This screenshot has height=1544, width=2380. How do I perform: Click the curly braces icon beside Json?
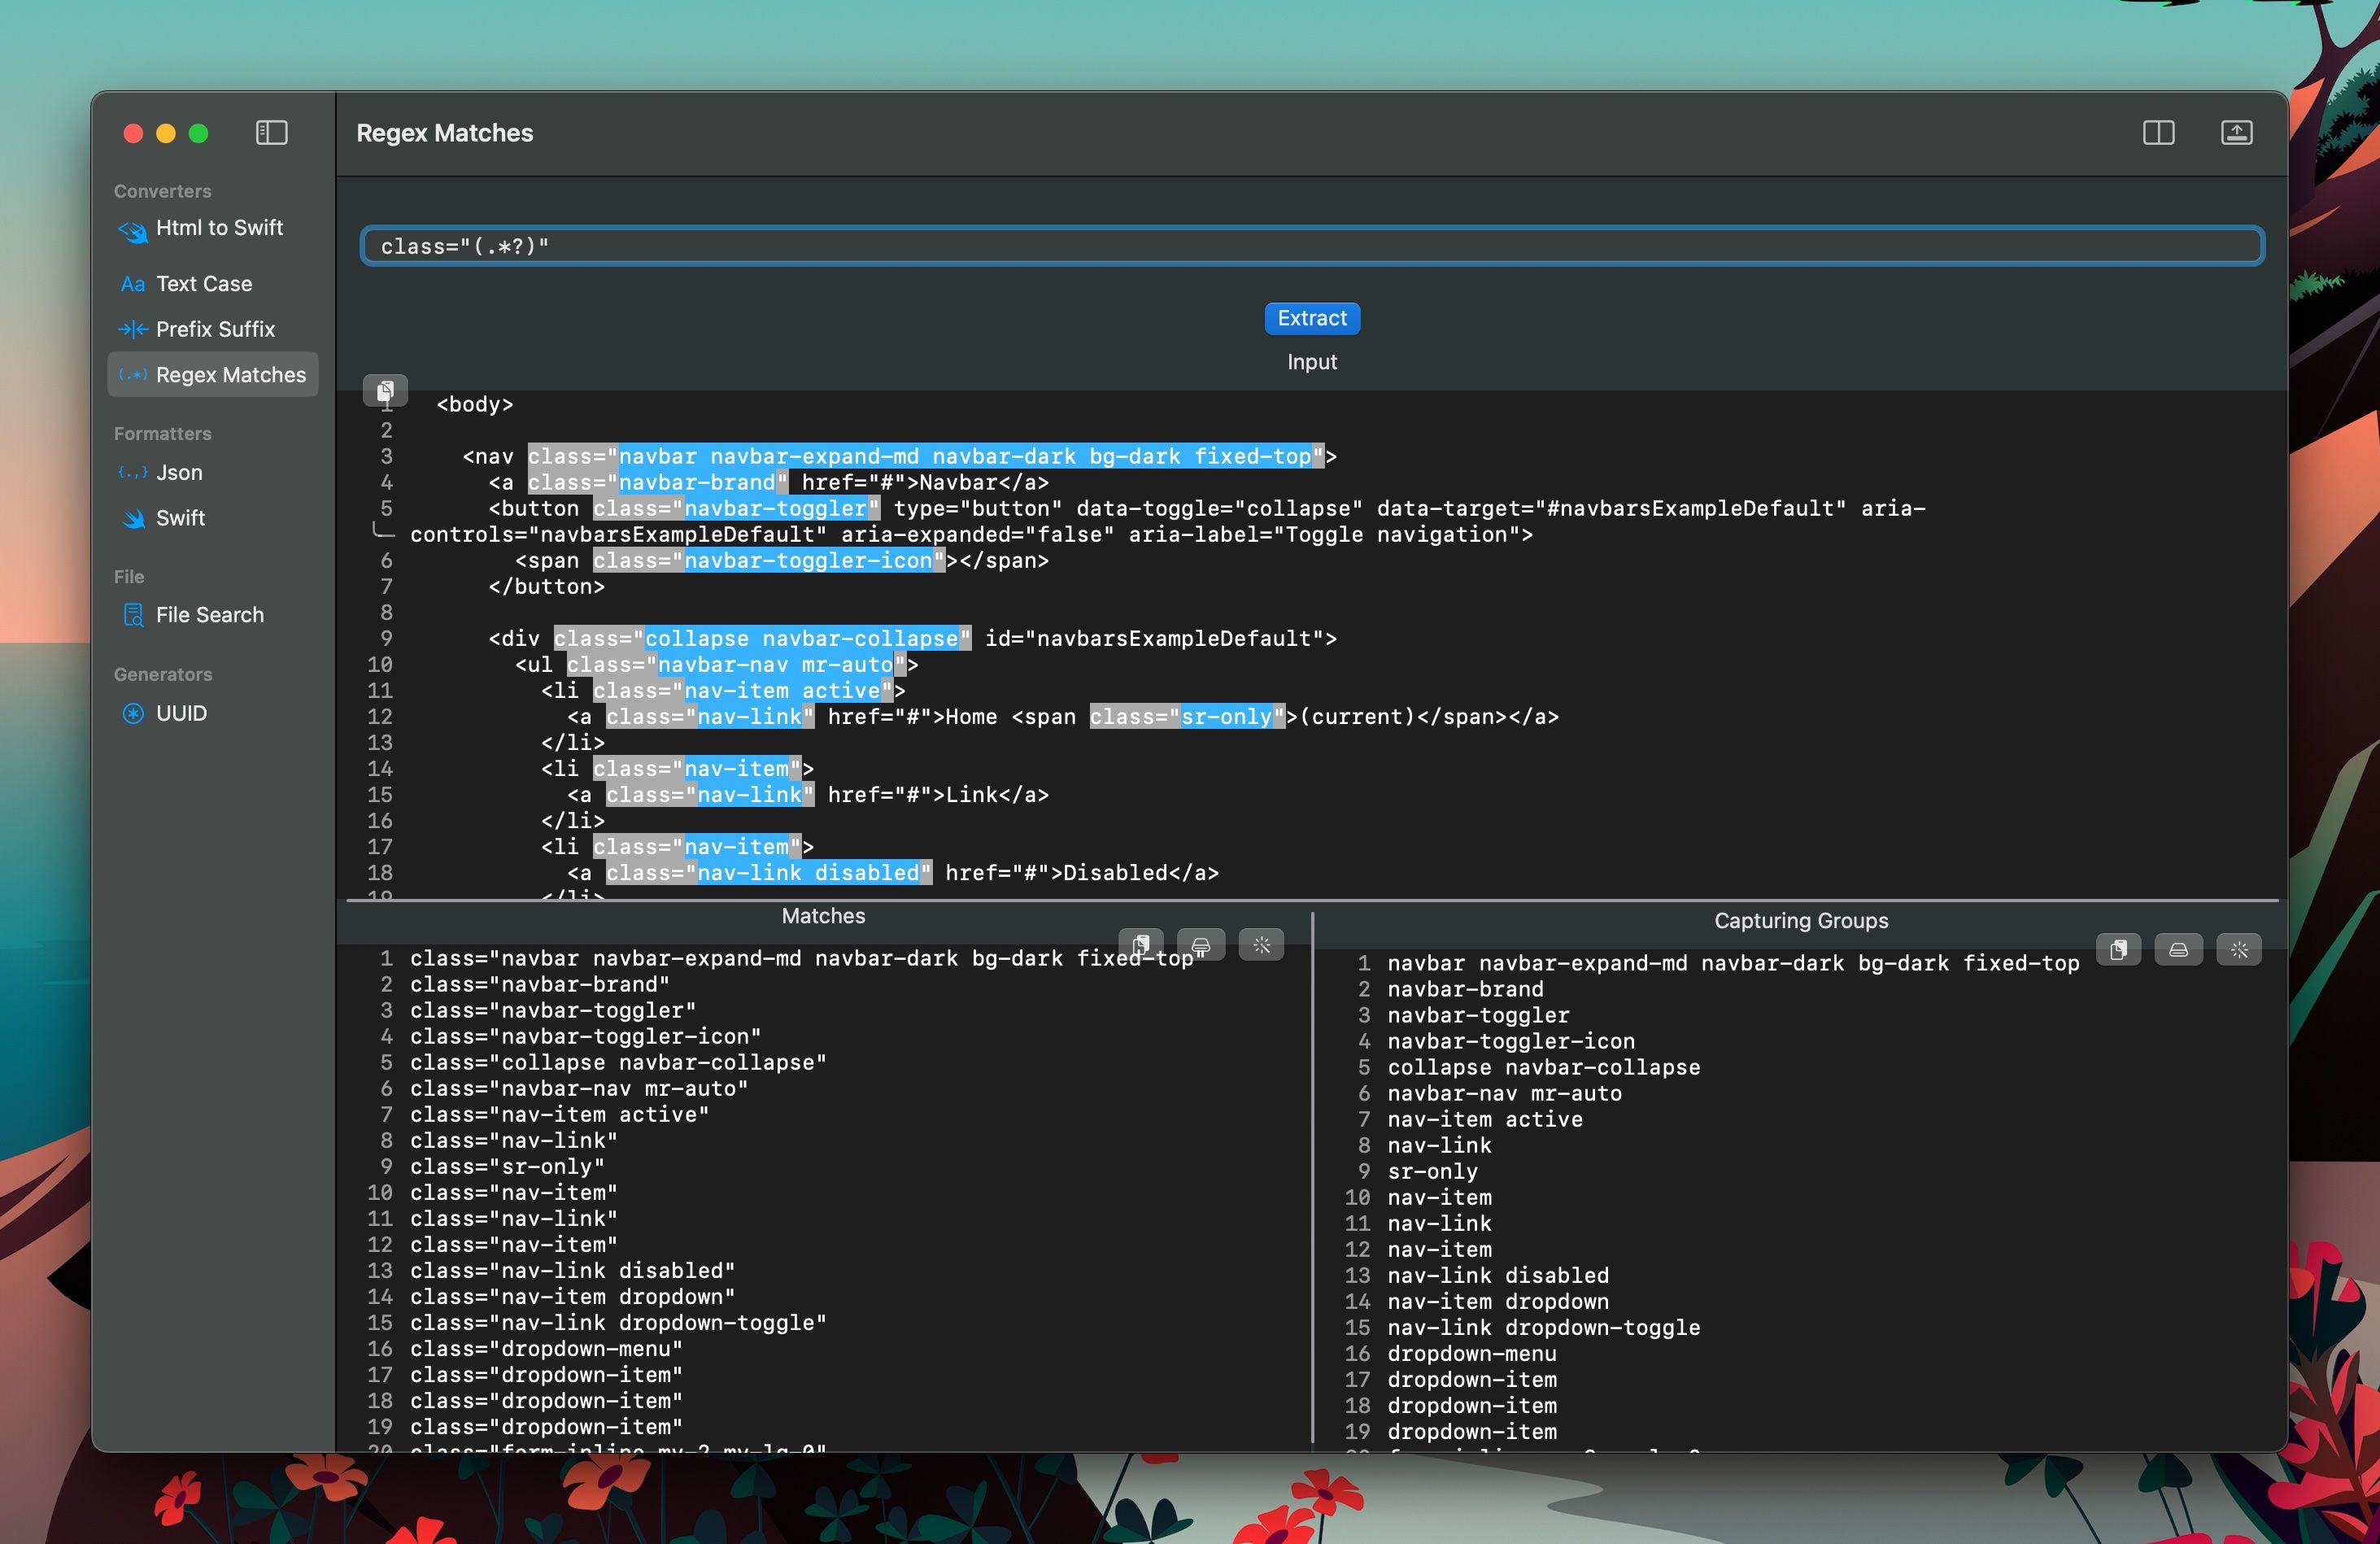(x=133, y=472)
